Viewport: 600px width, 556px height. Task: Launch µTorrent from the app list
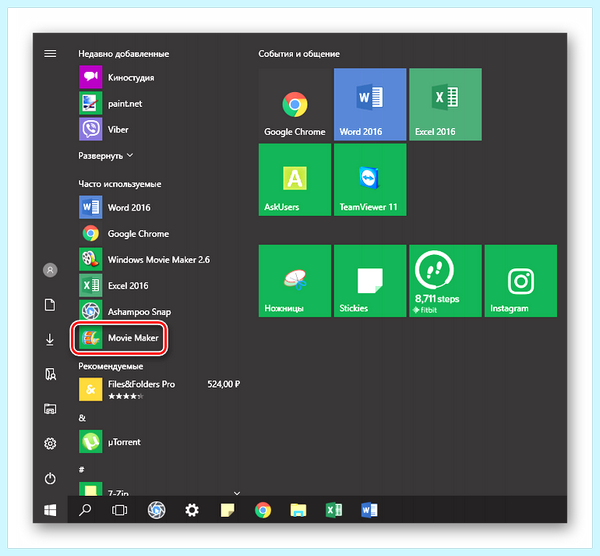[110, 442]
